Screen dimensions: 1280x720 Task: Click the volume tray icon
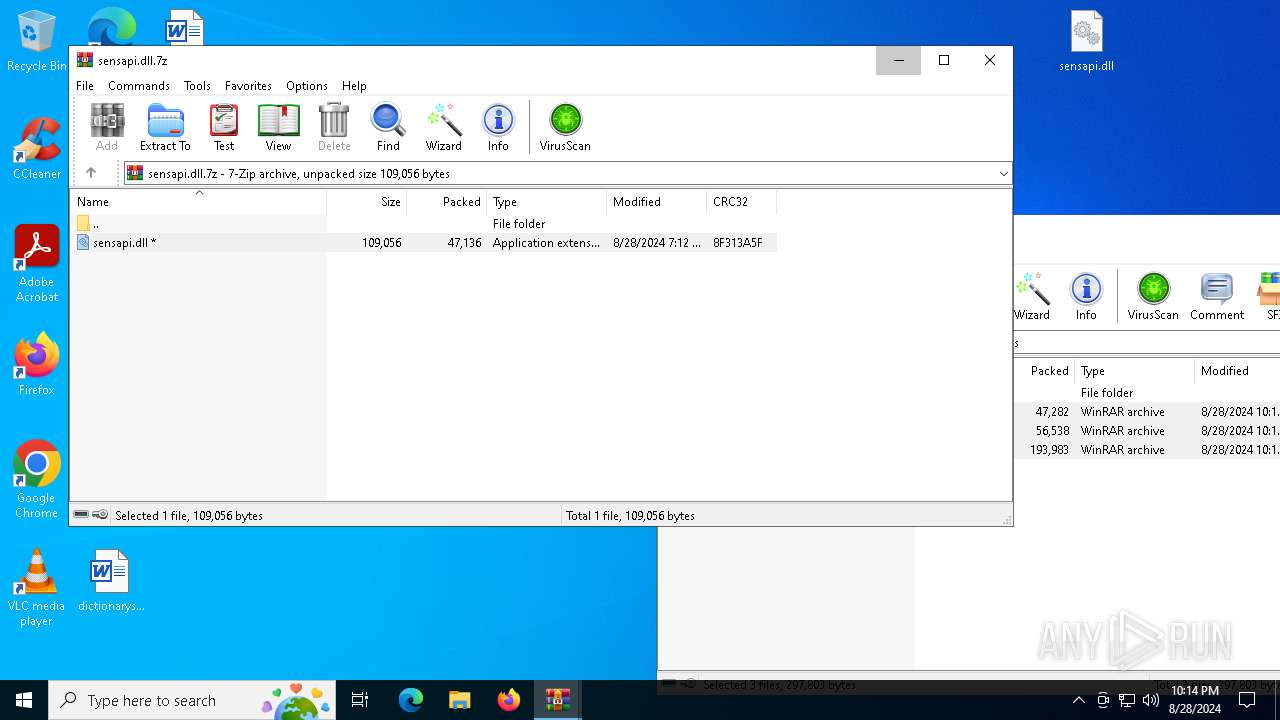(1150, 700)
